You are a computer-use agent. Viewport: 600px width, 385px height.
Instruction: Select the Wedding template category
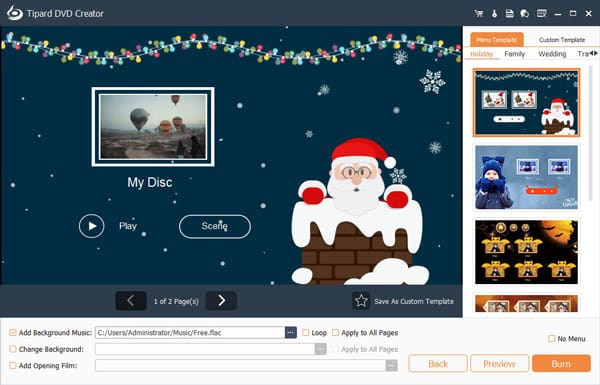pos(552,54)
